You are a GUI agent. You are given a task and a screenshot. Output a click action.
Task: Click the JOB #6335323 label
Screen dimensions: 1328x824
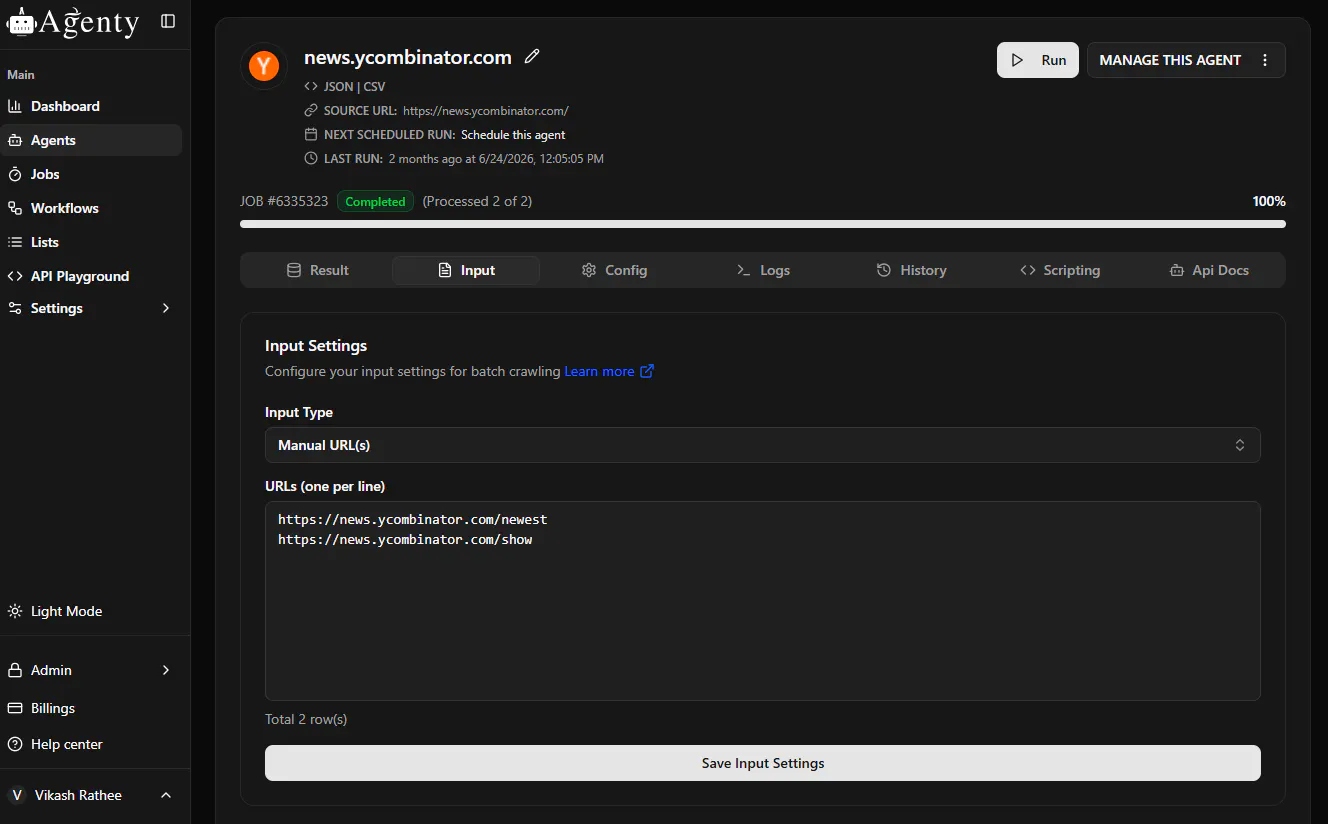pyautogui.click(x=284, y=201)
